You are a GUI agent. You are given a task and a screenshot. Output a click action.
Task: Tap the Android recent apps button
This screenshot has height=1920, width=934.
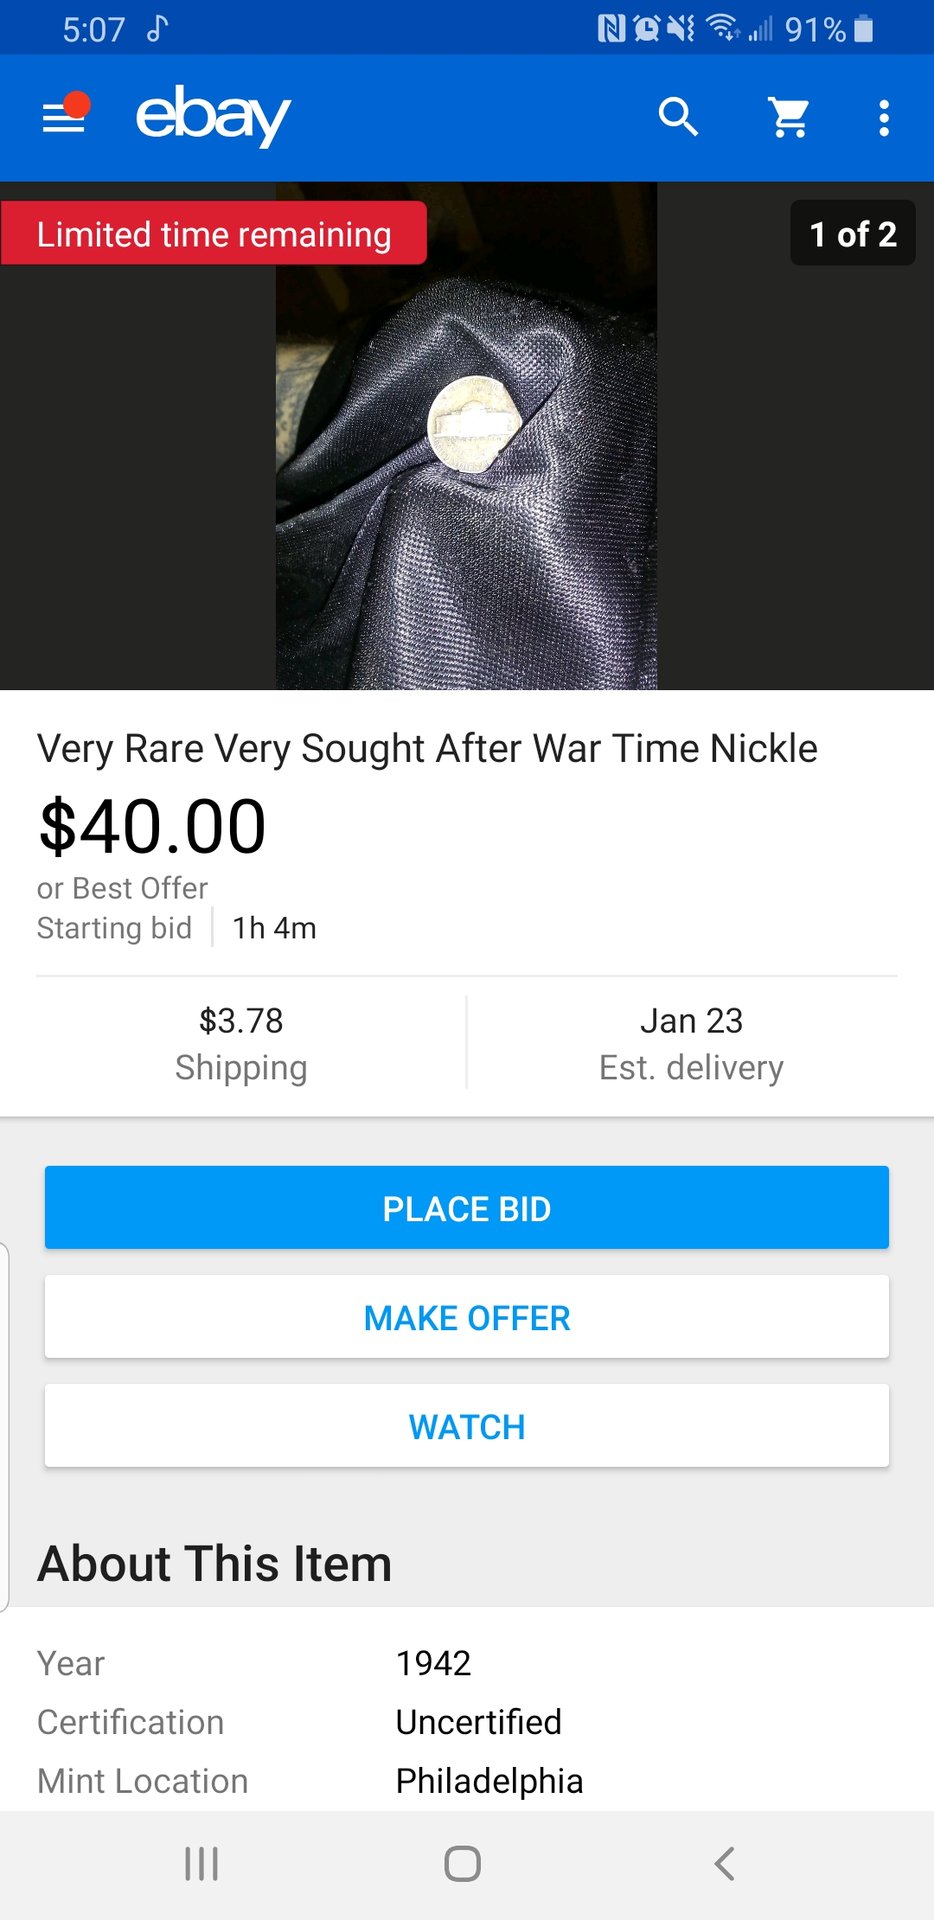click(201, 1864)
